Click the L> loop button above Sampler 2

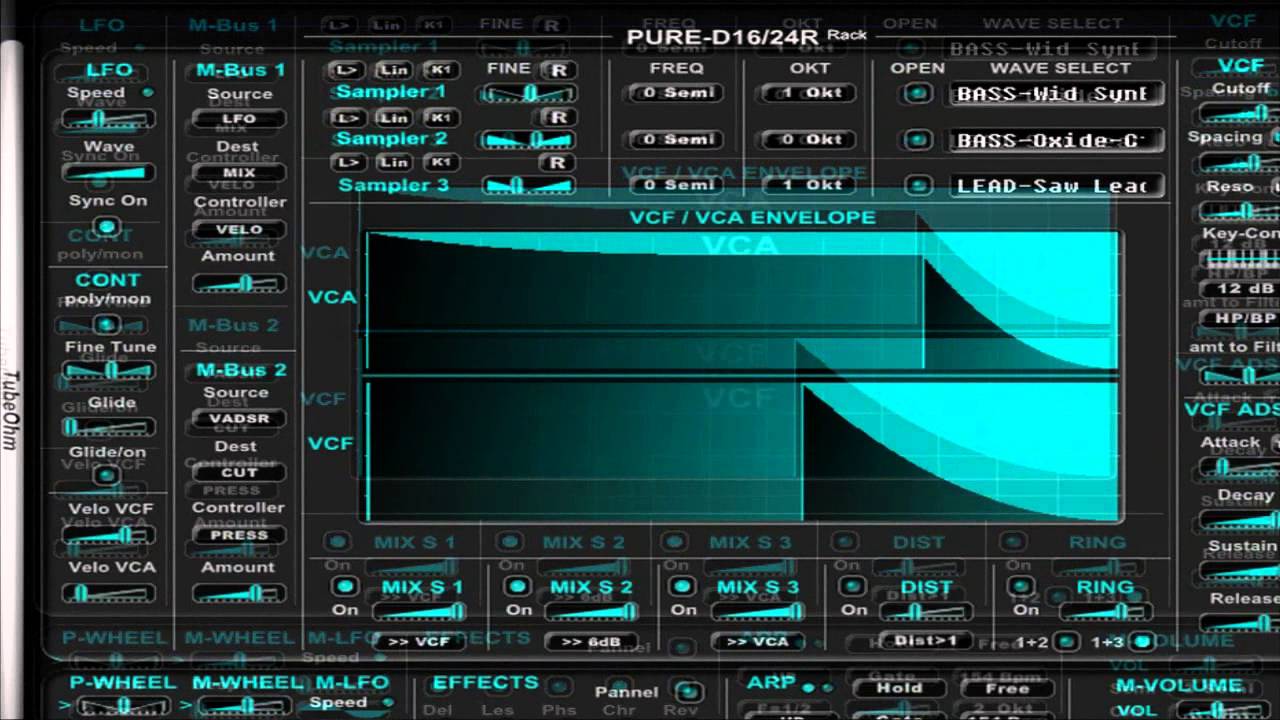(x=346, y=117)
